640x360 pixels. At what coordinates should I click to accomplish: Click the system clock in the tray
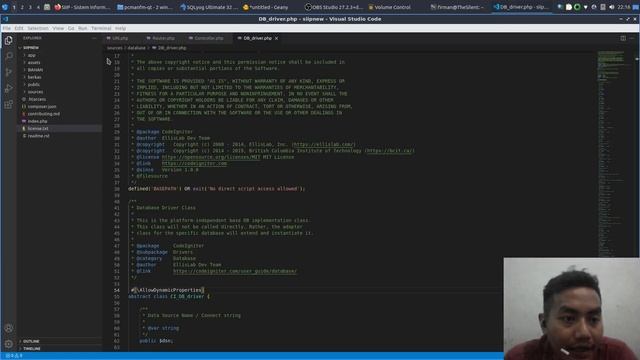pos(624,7)
